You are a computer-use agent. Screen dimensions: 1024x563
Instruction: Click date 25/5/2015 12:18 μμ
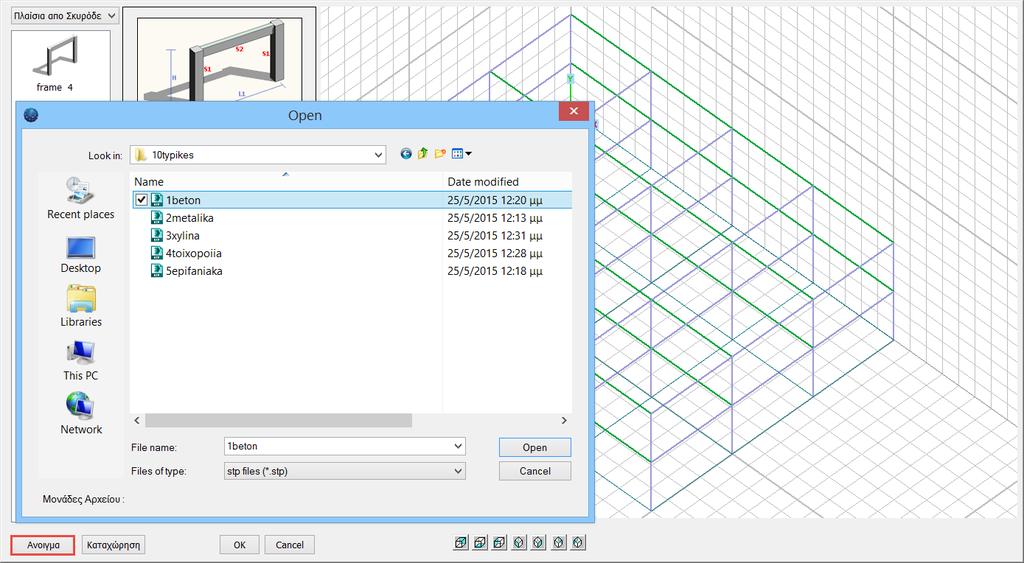click(x=494, y=270)
